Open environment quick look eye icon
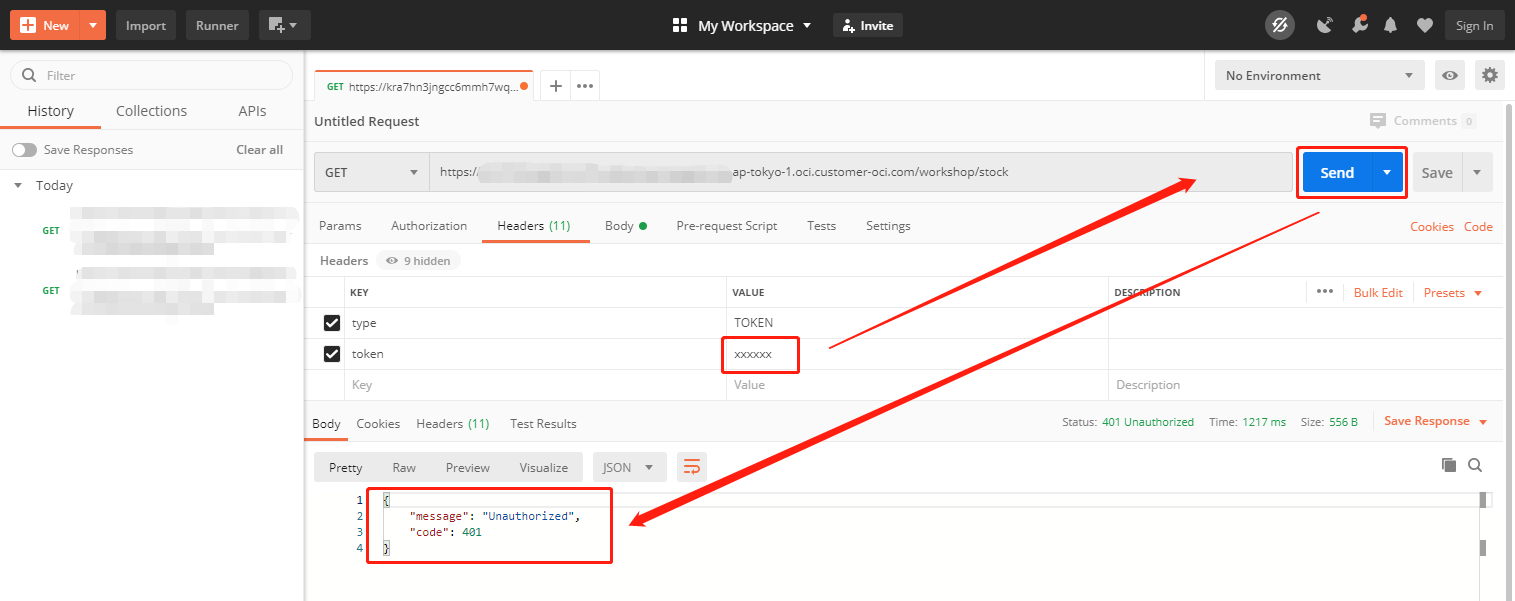1515x601 pixels. [1449, 75]
